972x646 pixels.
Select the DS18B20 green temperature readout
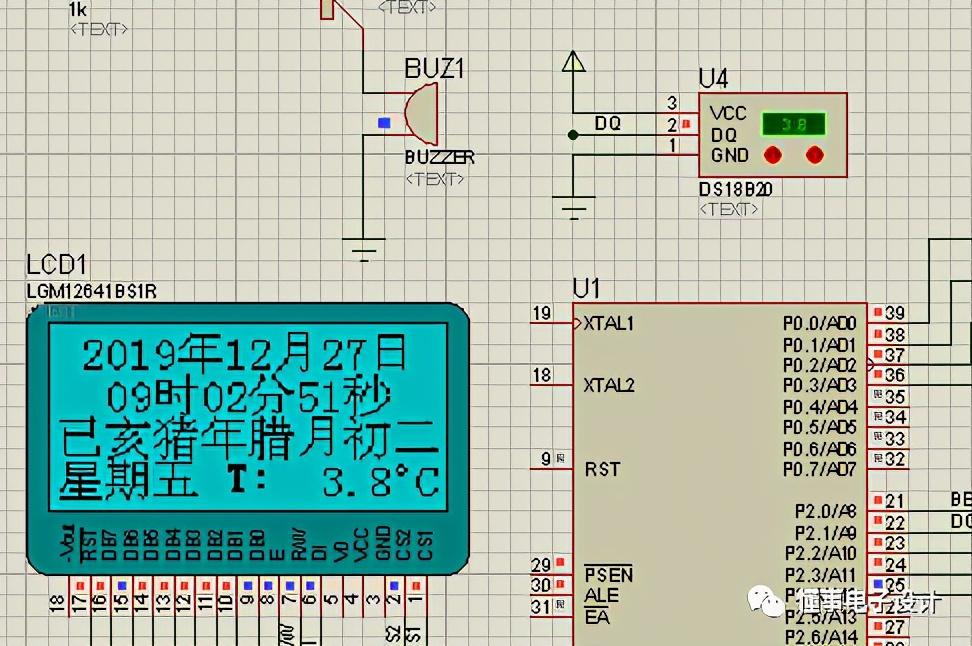(793, 123)
